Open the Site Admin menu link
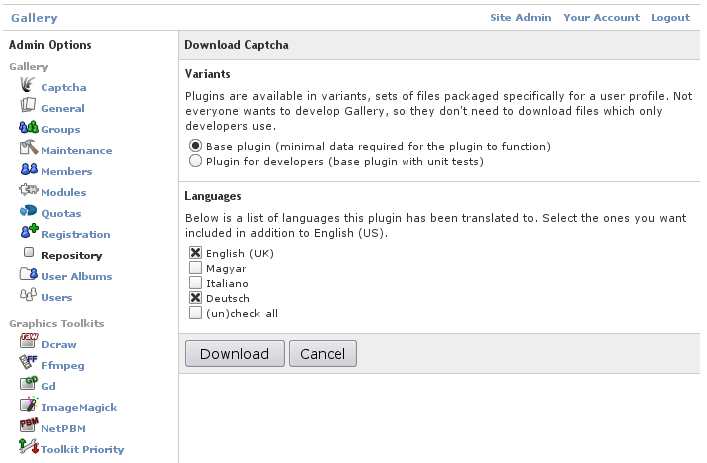This screenshot has height=463, width=707. (x=521, y=18)
